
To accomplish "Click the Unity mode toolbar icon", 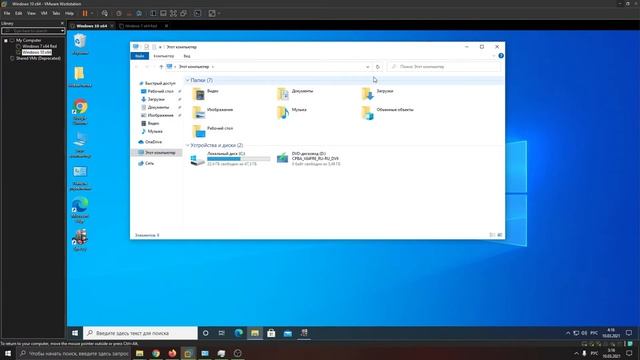I will click(184, 13).
